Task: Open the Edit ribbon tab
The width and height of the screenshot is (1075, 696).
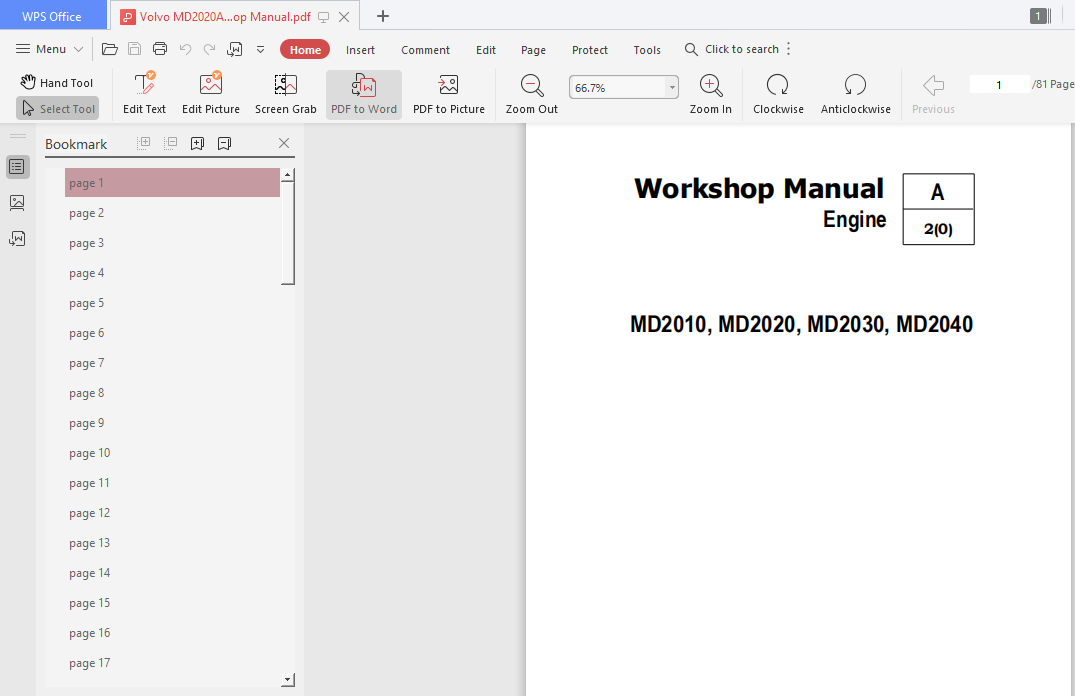Action: [485, 50]
